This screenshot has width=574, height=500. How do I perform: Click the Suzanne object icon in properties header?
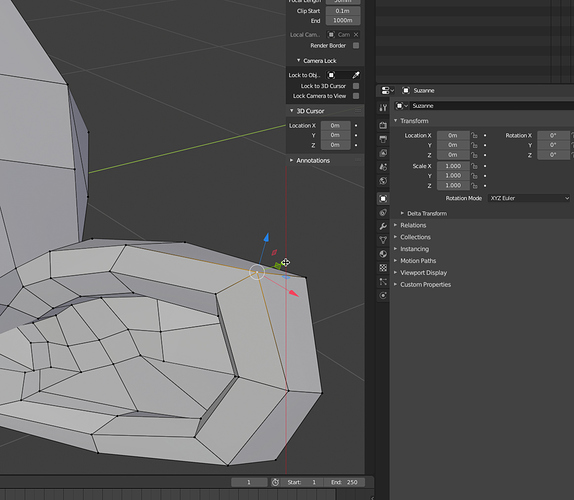click(406, 90)
